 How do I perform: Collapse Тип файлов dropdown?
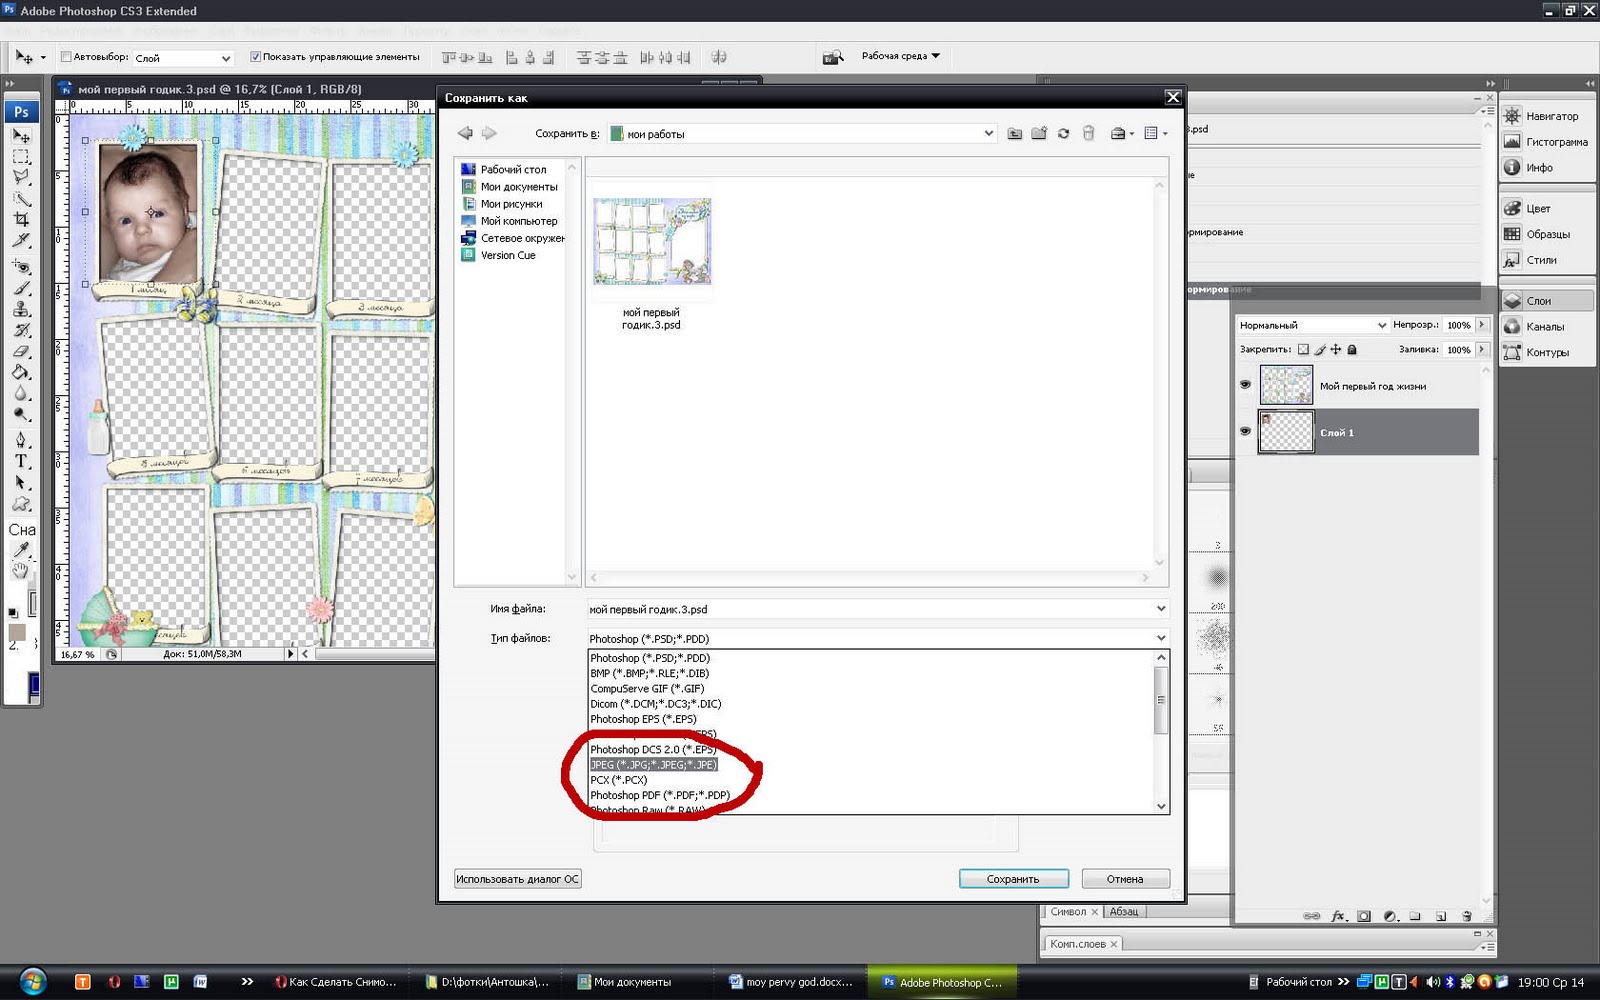[1161, 638]
